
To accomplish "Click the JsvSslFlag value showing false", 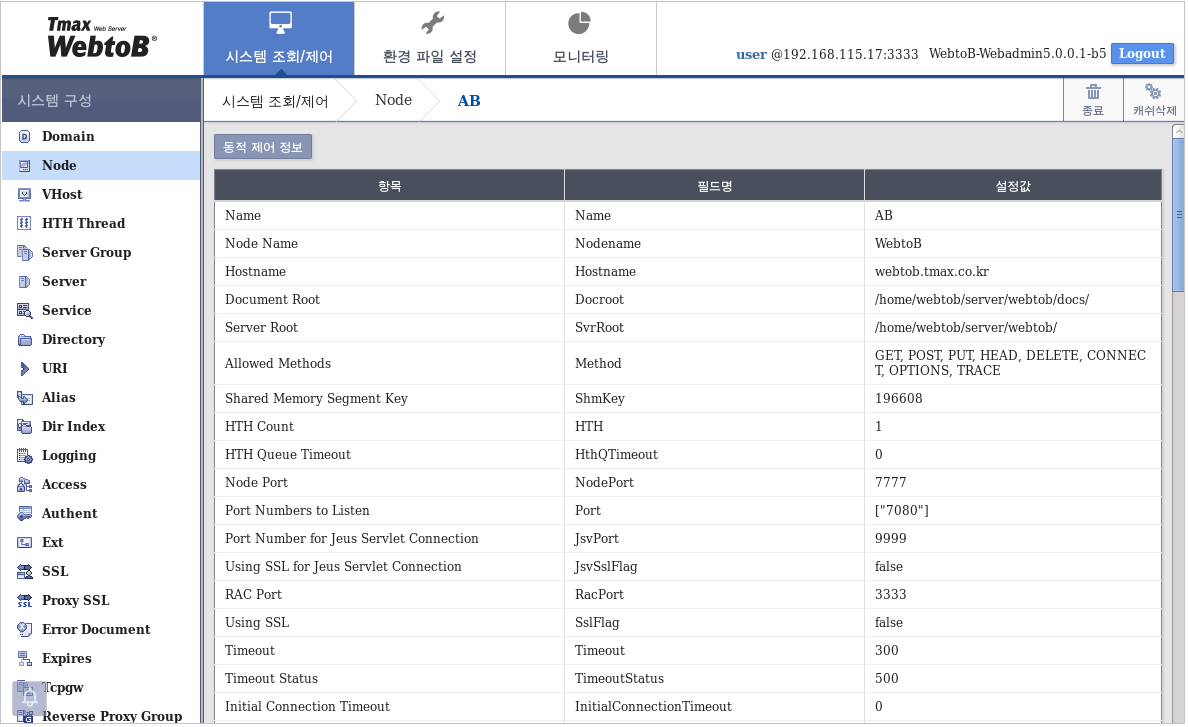I will point(890,566).
